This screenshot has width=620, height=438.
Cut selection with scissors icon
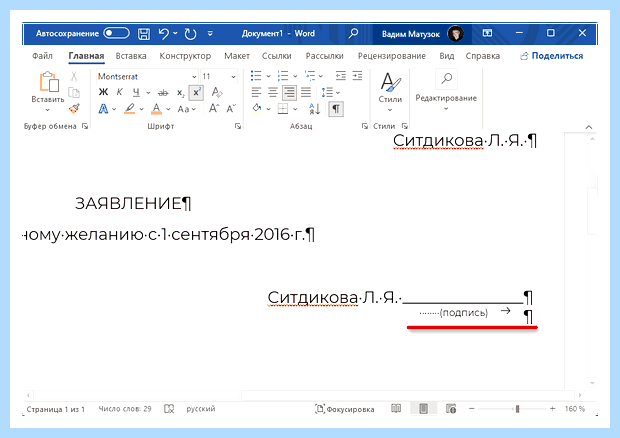[74, 76]
